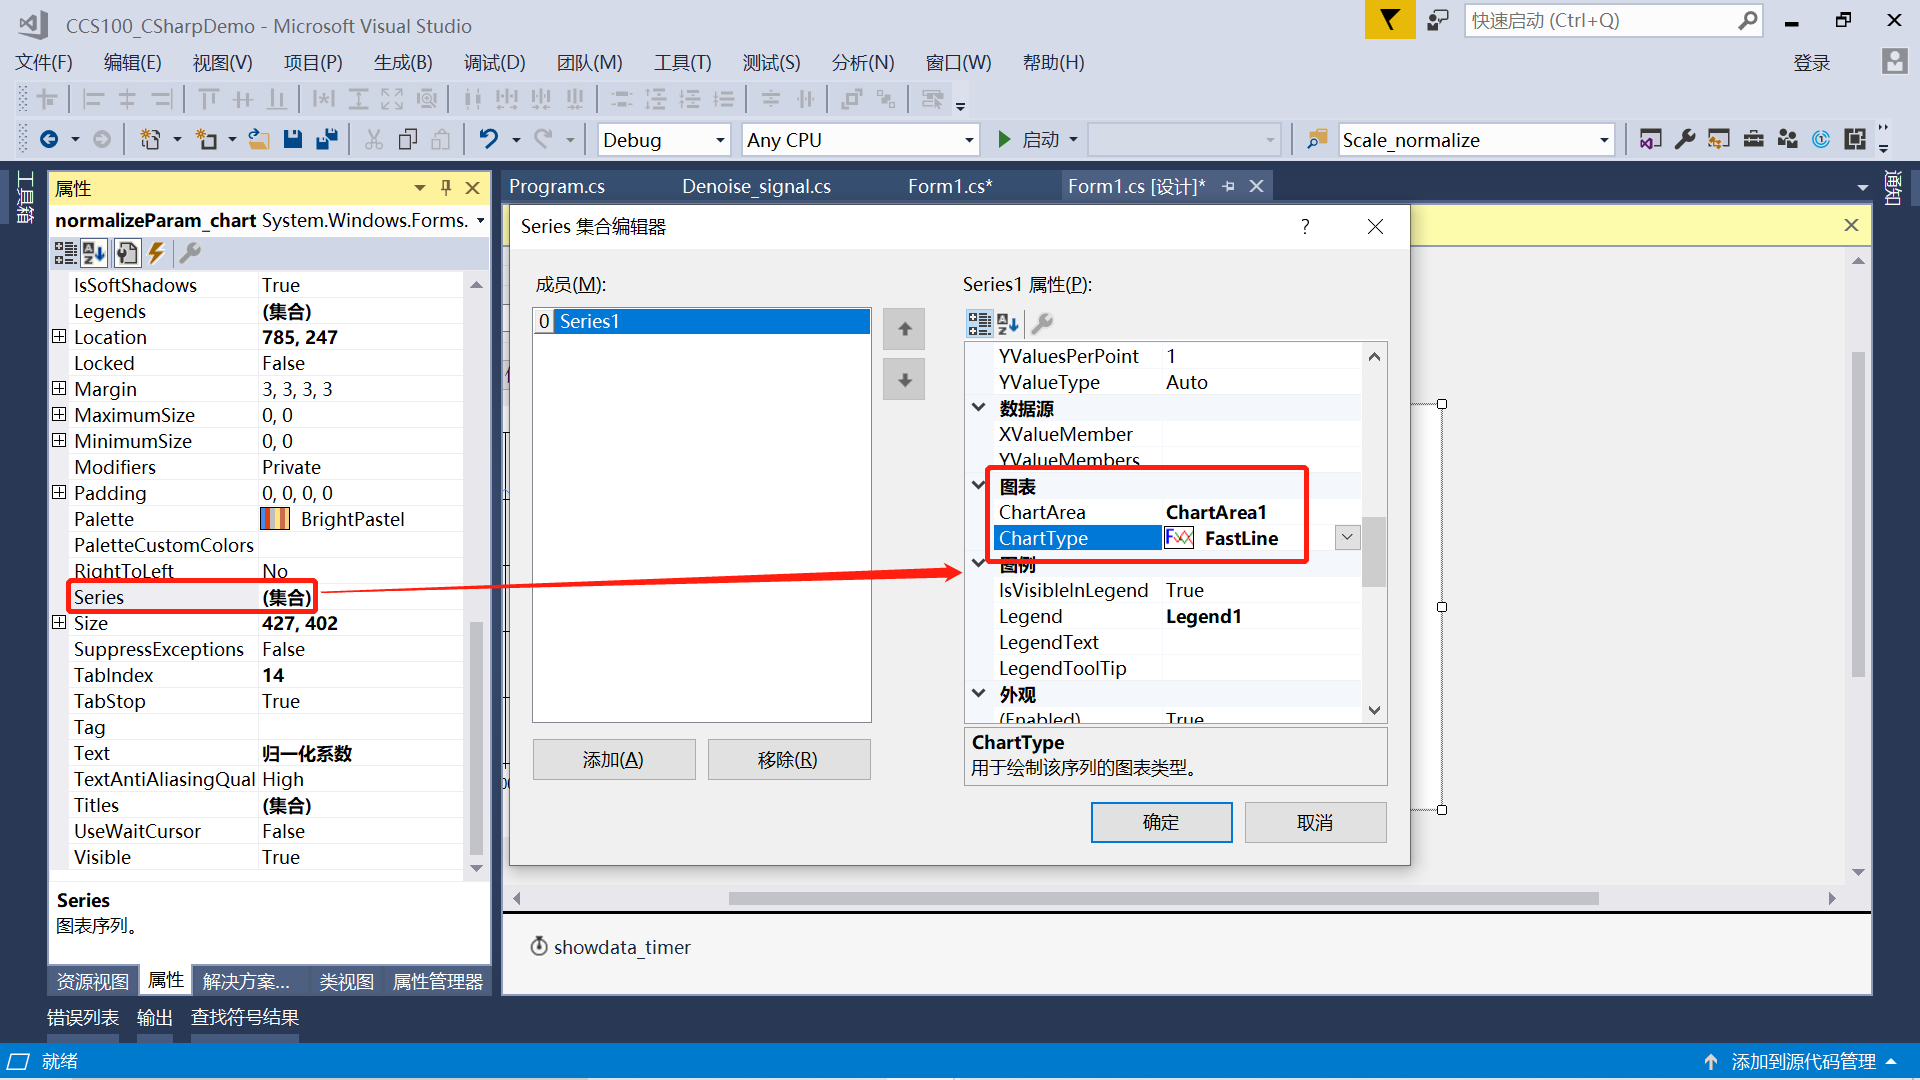Toggle pin on the Properties panel
Viewport: 1920px width, 1080px height.
tap(446, 188)
